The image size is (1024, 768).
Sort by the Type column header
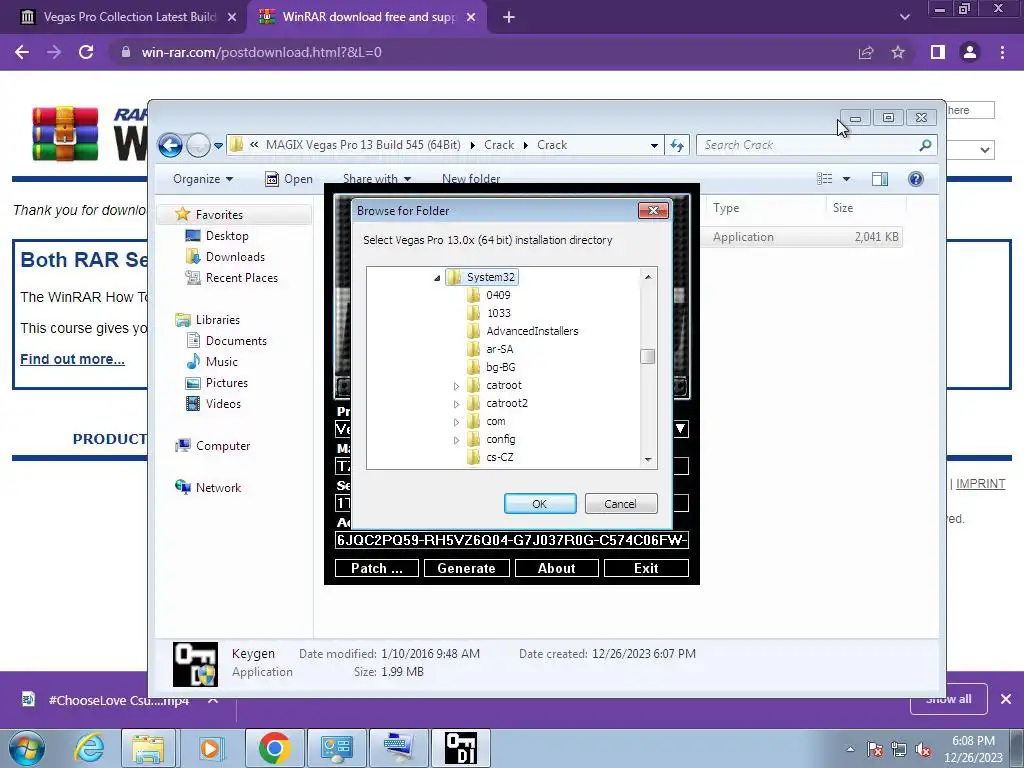click(x=765, y=208)
